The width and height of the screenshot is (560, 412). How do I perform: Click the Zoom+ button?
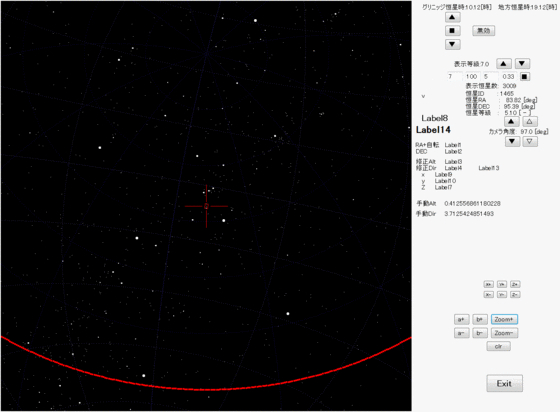click(x=504, y=319)
